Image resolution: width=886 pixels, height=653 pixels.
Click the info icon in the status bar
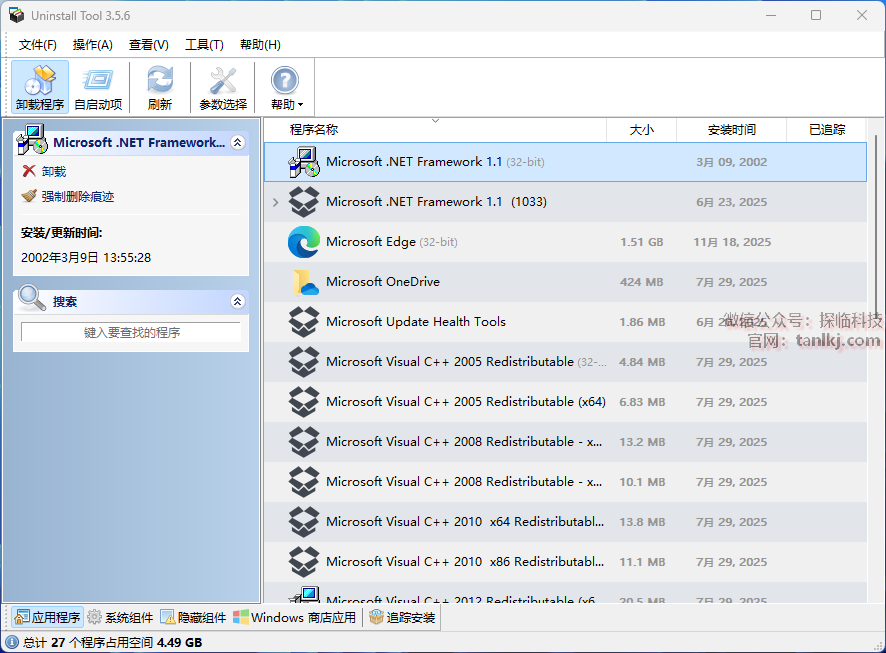coord(12,642)
